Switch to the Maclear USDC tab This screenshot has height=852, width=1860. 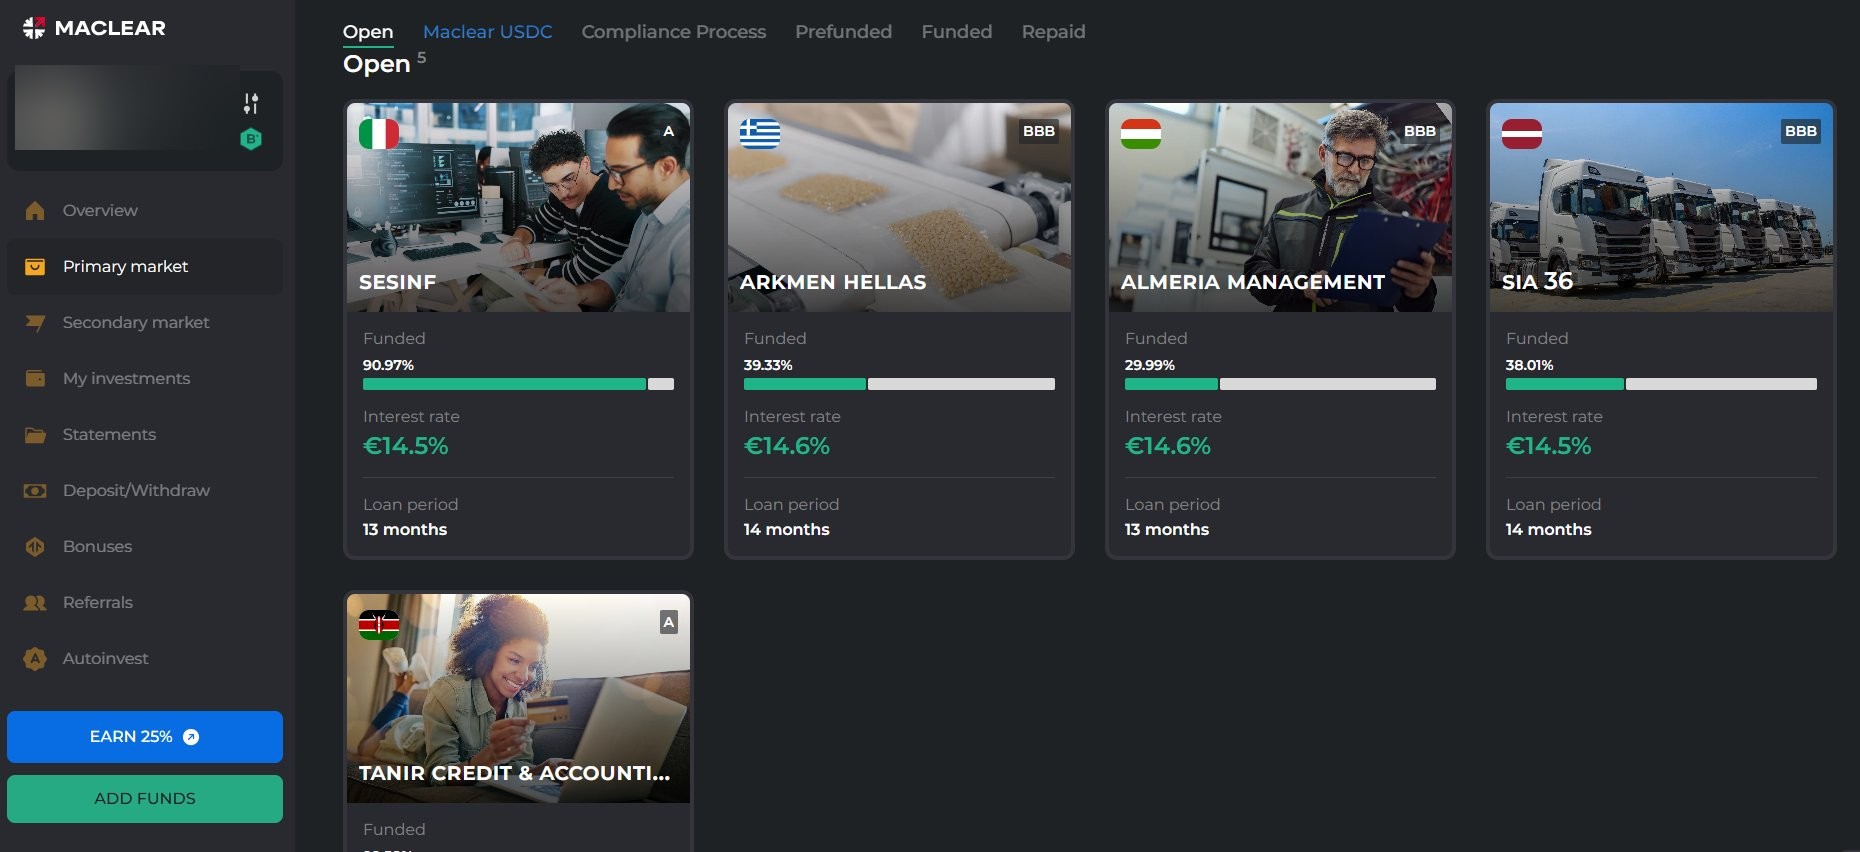[x=488, y=32]
